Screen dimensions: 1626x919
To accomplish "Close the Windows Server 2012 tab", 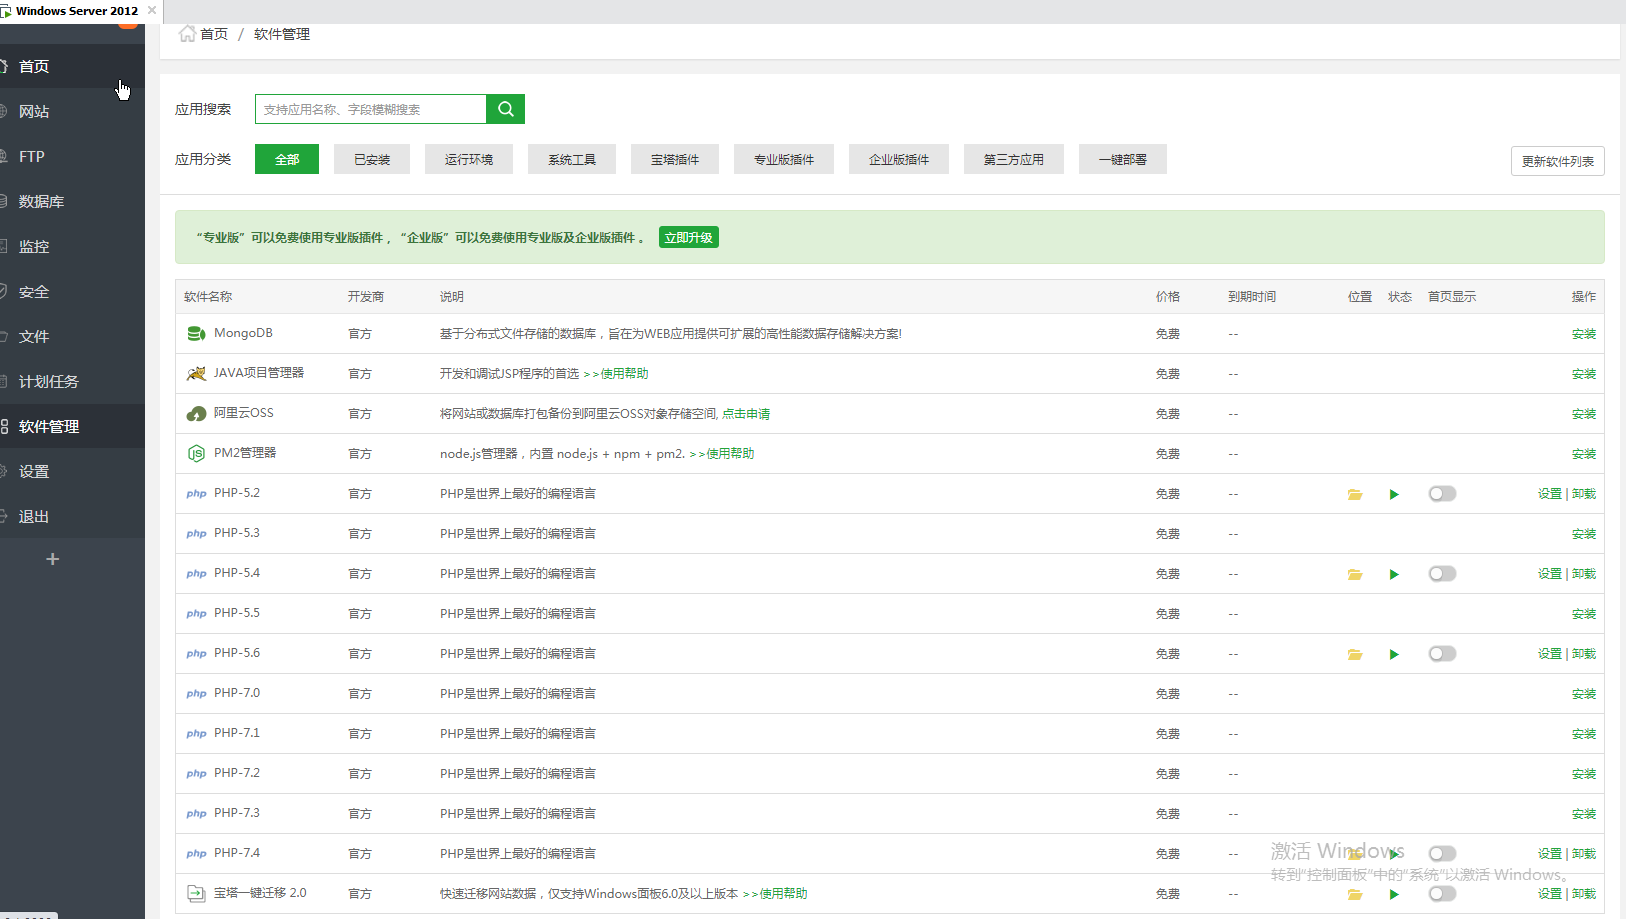I will pos(152,10).
